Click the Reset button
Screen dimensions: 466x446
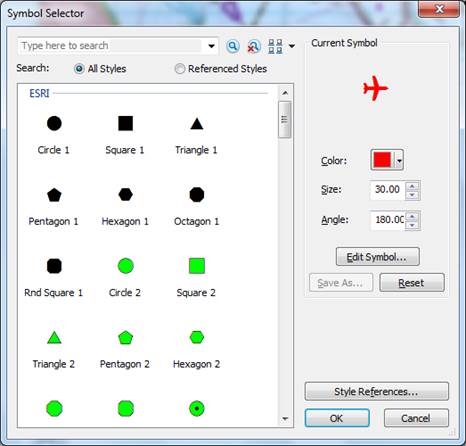[x=412, y=283]
